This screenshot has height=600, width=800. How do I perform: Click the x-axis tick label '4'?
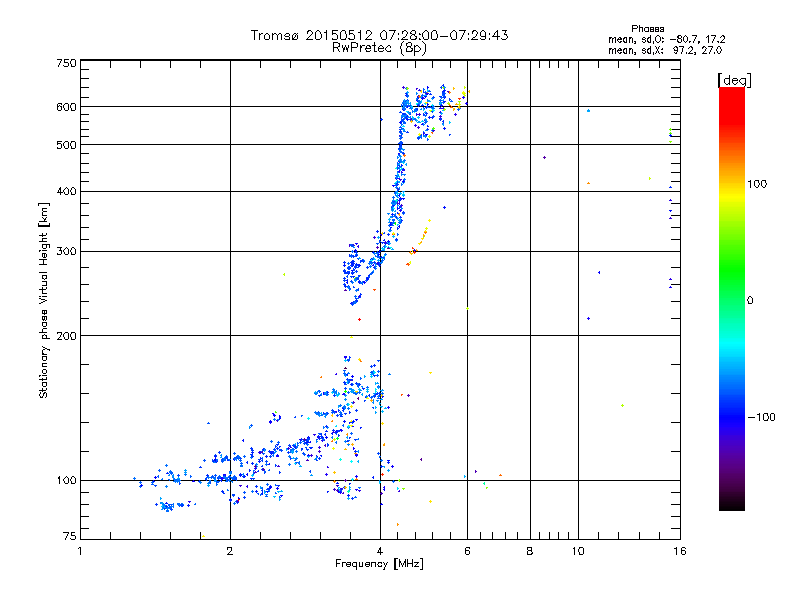pyautogui.click(x=380, y=551)
